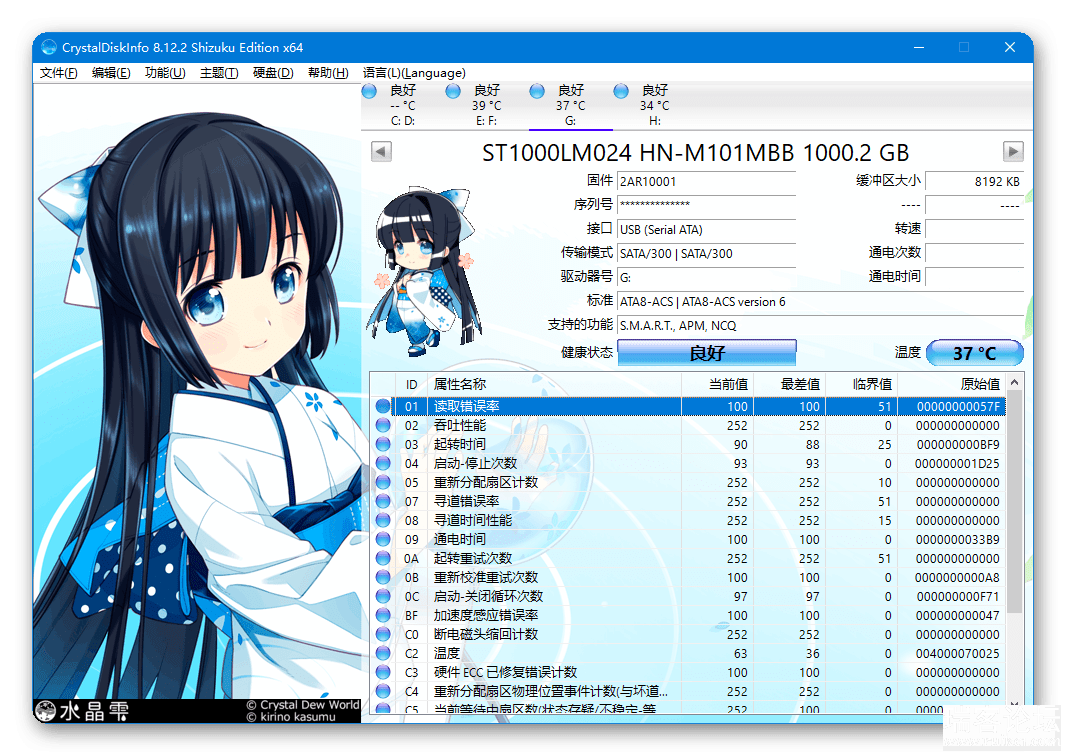The height and width of the screenshot is (756, 1066).
Task: Click the 通电次数 power-on count field
Action: 974,252
